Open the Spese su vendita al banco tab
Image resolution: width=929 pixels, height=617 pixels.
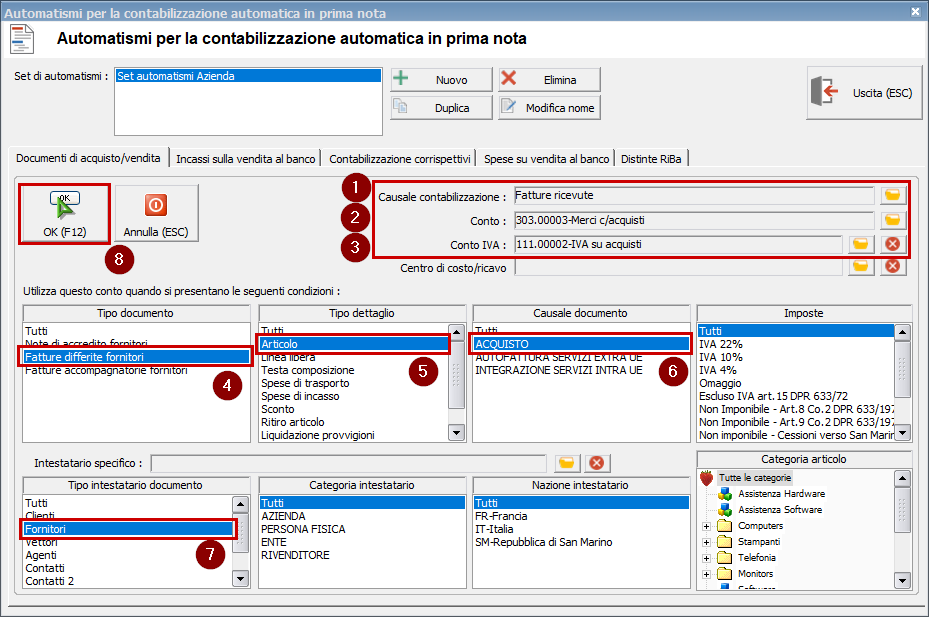(546, 159)
